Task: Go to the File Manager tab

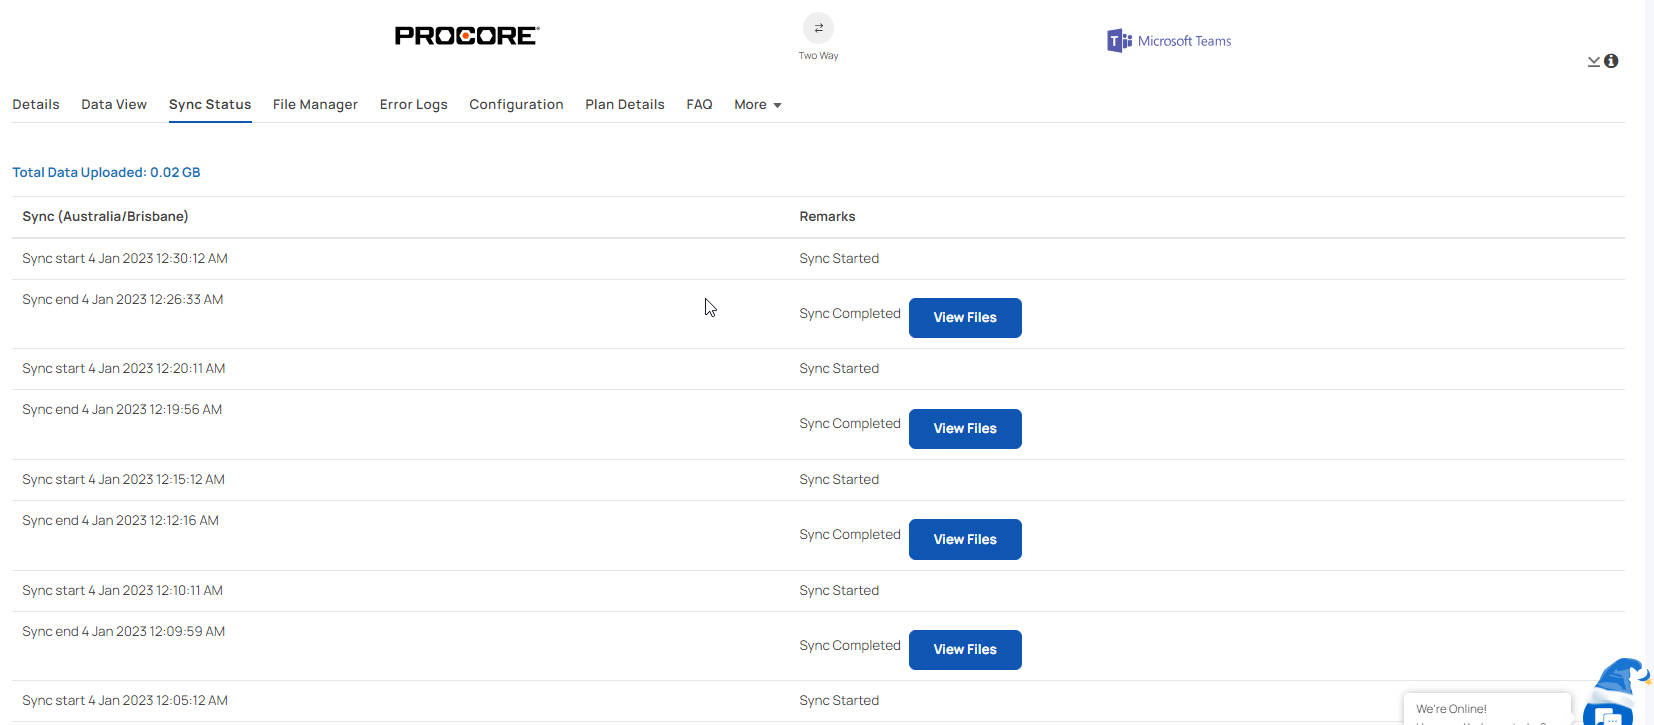Action: 315,105
